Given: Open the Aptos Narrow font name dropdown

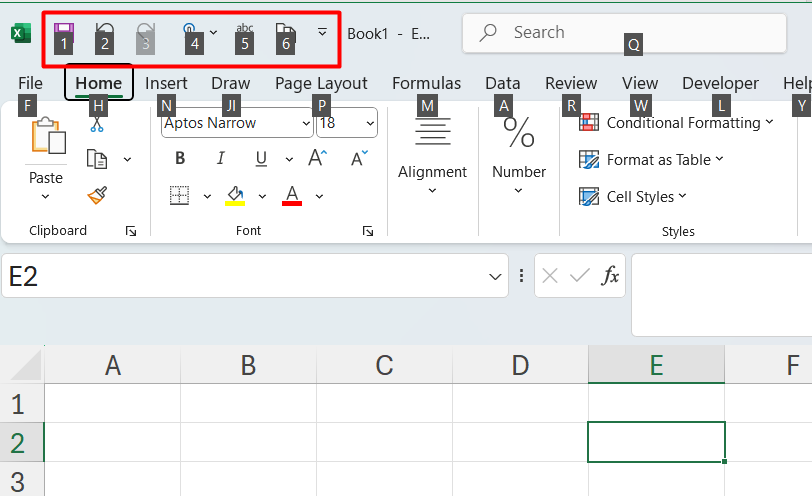Looking at the screenshot, I should click(306, 123).
